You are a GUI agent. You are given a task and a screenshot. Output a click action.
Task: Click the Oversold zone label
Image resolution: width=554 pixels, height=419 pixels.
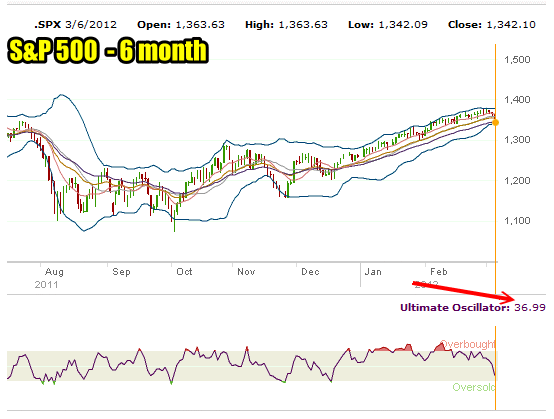(474, 387)
